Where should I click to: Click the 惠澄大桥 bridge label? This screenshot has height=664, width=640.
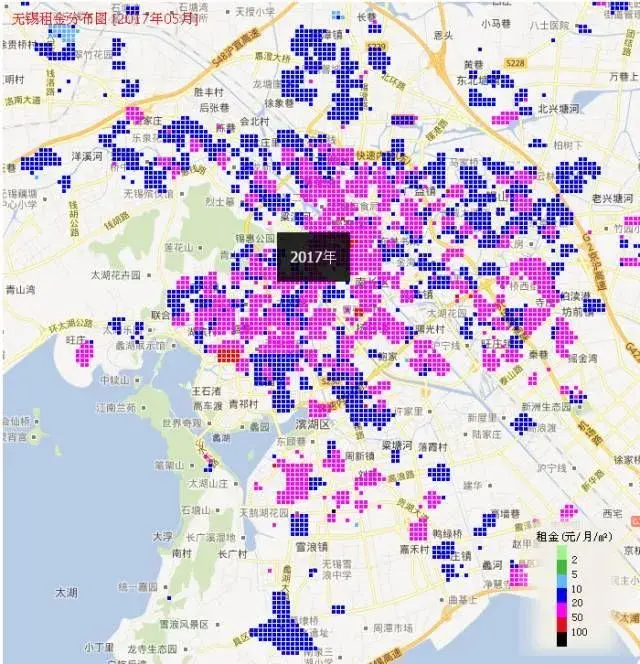point(273,58)
